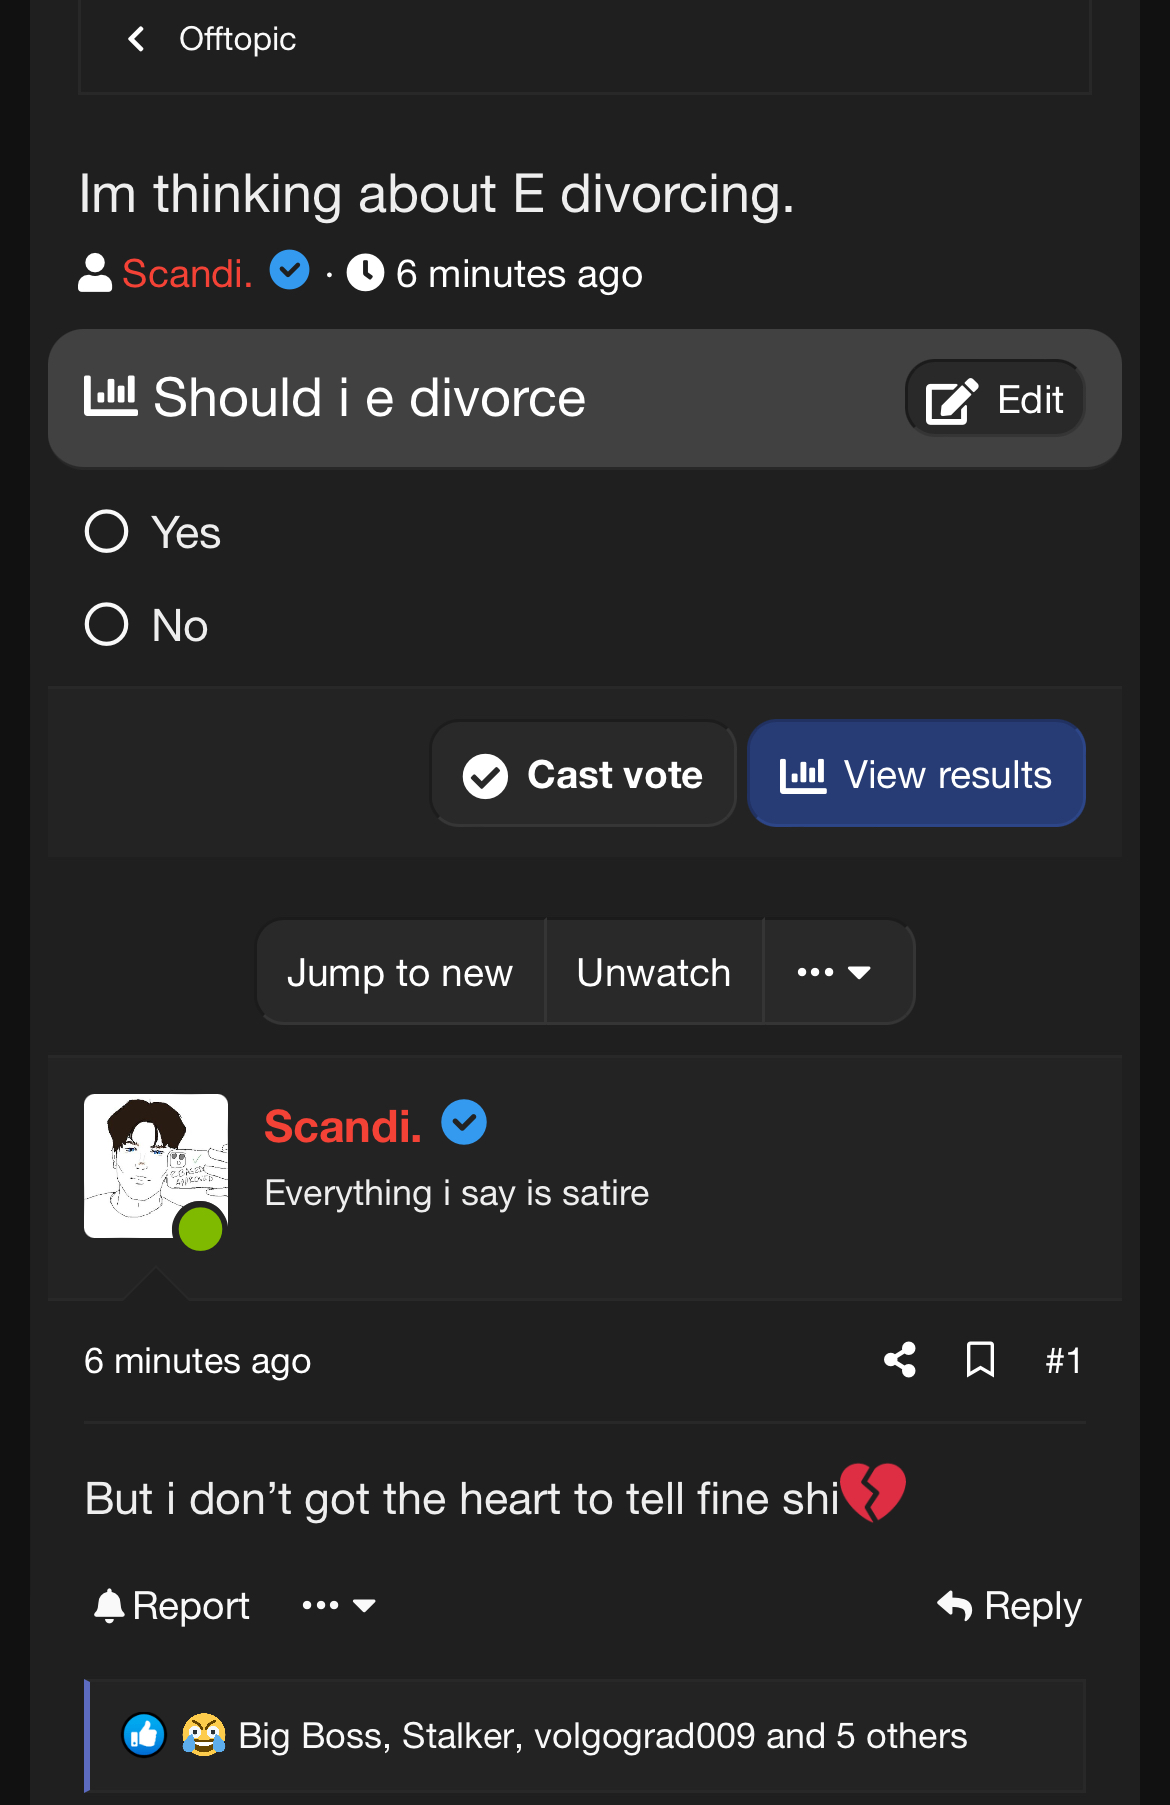Screen dimensions: 1170x1805
Task: Click the poll chart icon beside Should i e divorce
Action: [x=110, y=397]
